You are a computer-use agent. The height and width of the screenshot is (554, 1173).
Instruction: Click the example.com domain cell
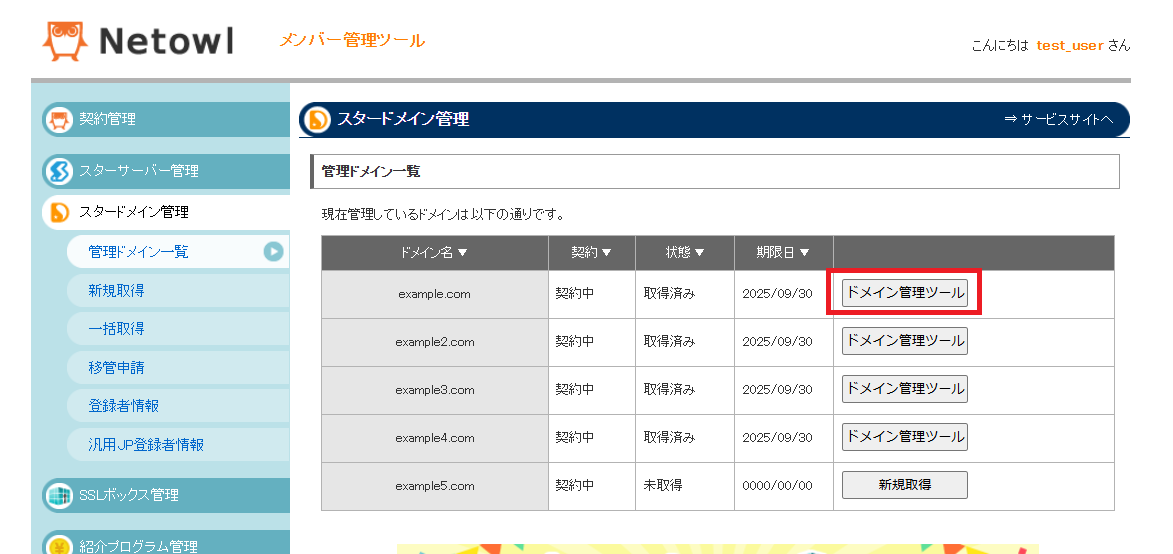435,295
